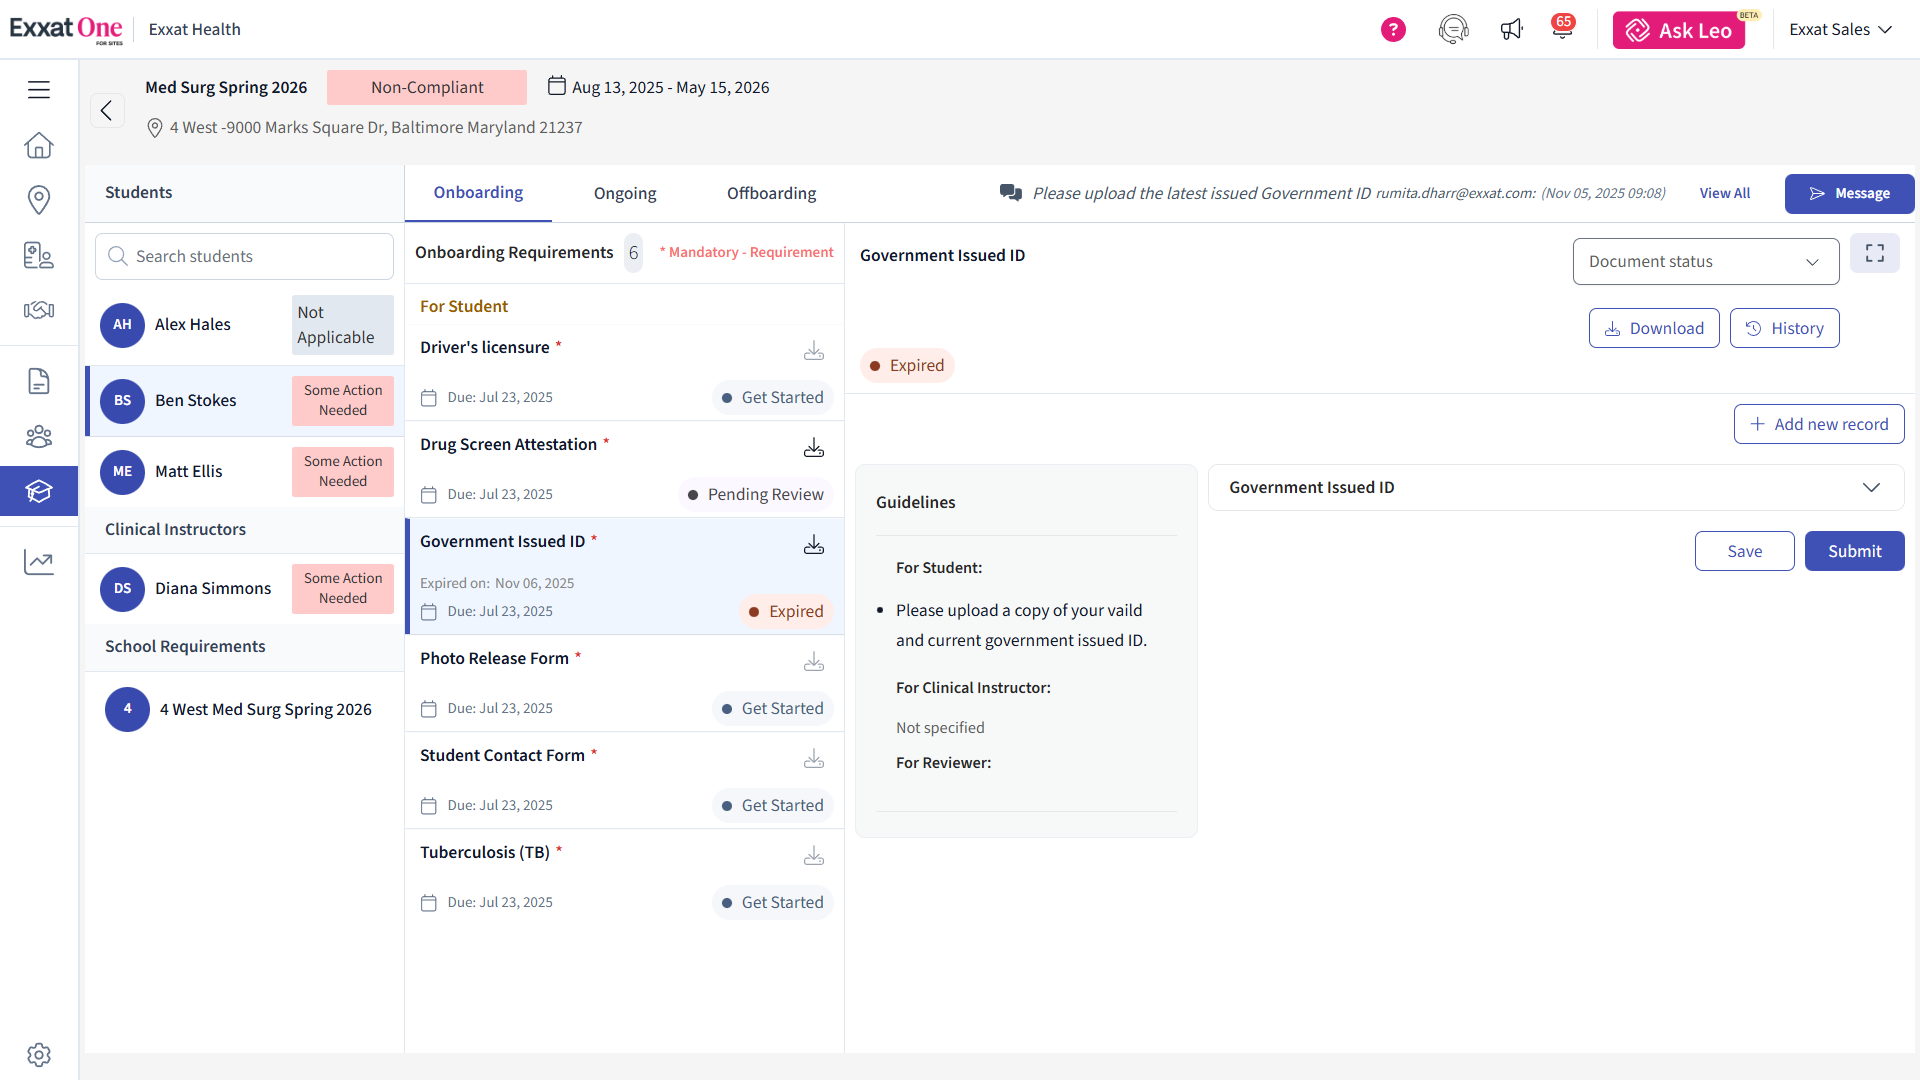Click the hamburger menu icon
The width and height of the screenshot is (1920, 1080).
pos(39,90)
